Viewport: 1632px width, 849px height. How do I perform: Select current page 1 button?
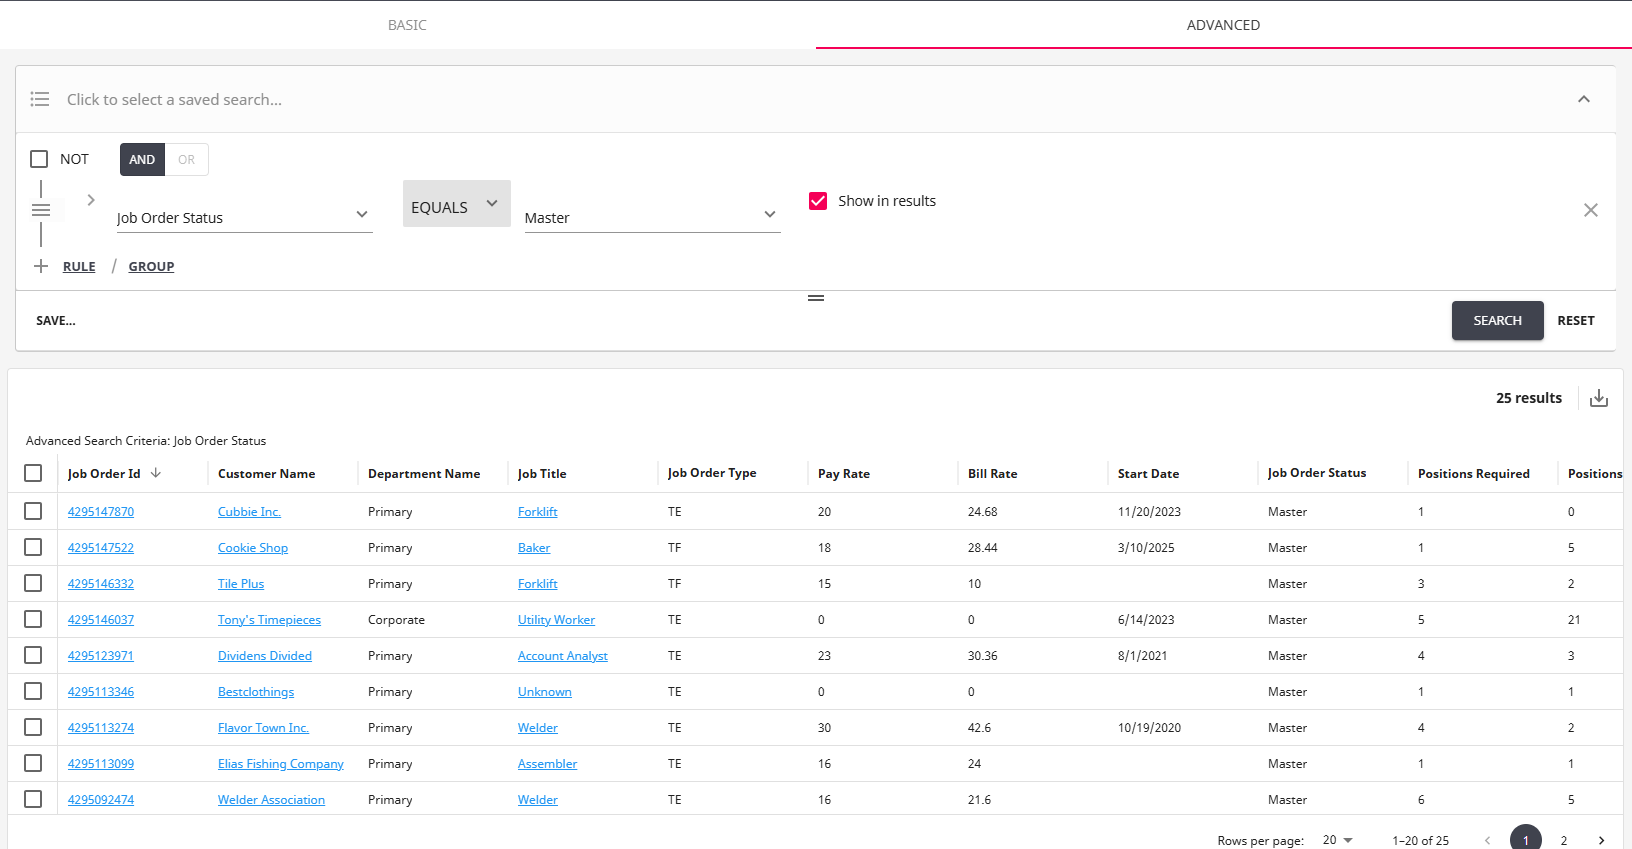[x=1526, y=840]
